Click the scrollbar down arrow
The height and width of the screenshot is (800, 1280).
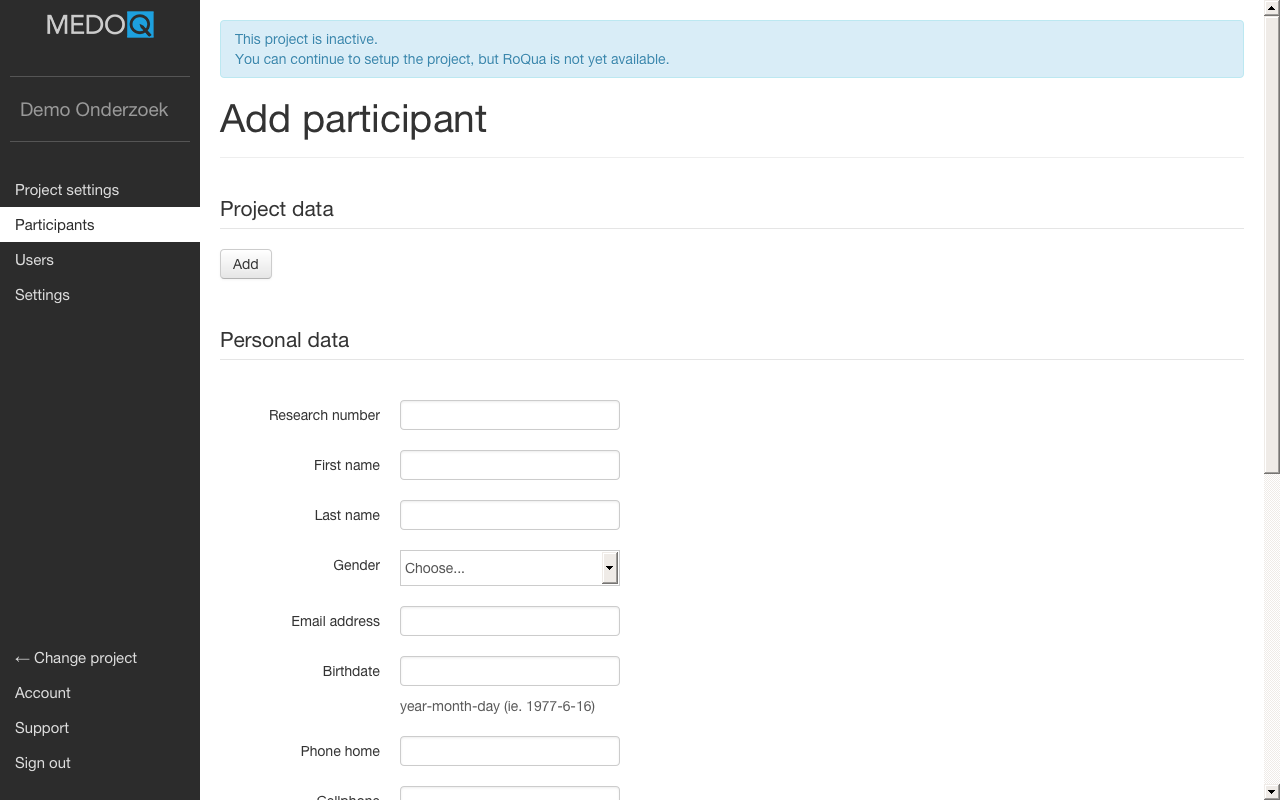coord(1272,792)
